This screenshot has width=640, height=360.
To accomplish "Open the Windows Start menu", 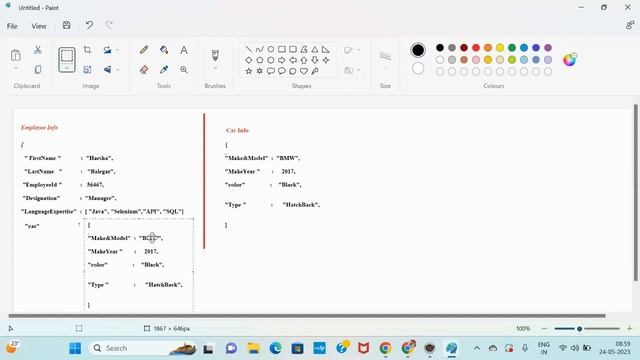I will (75, 348).
